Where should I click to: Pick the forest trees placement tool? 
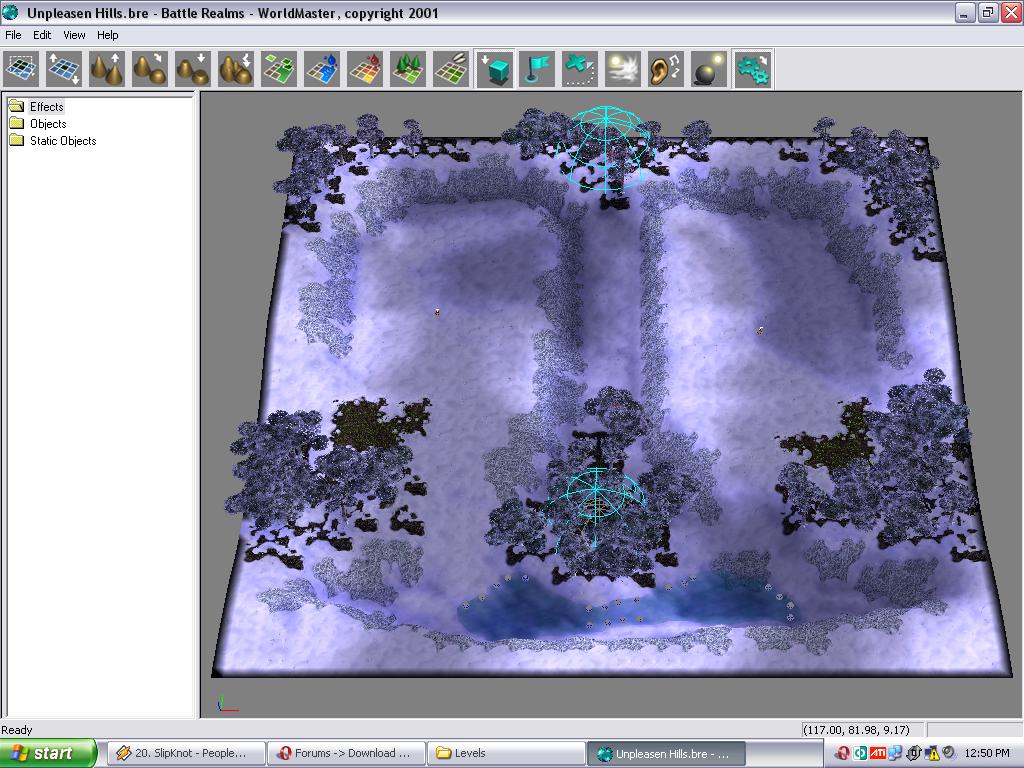407,70
